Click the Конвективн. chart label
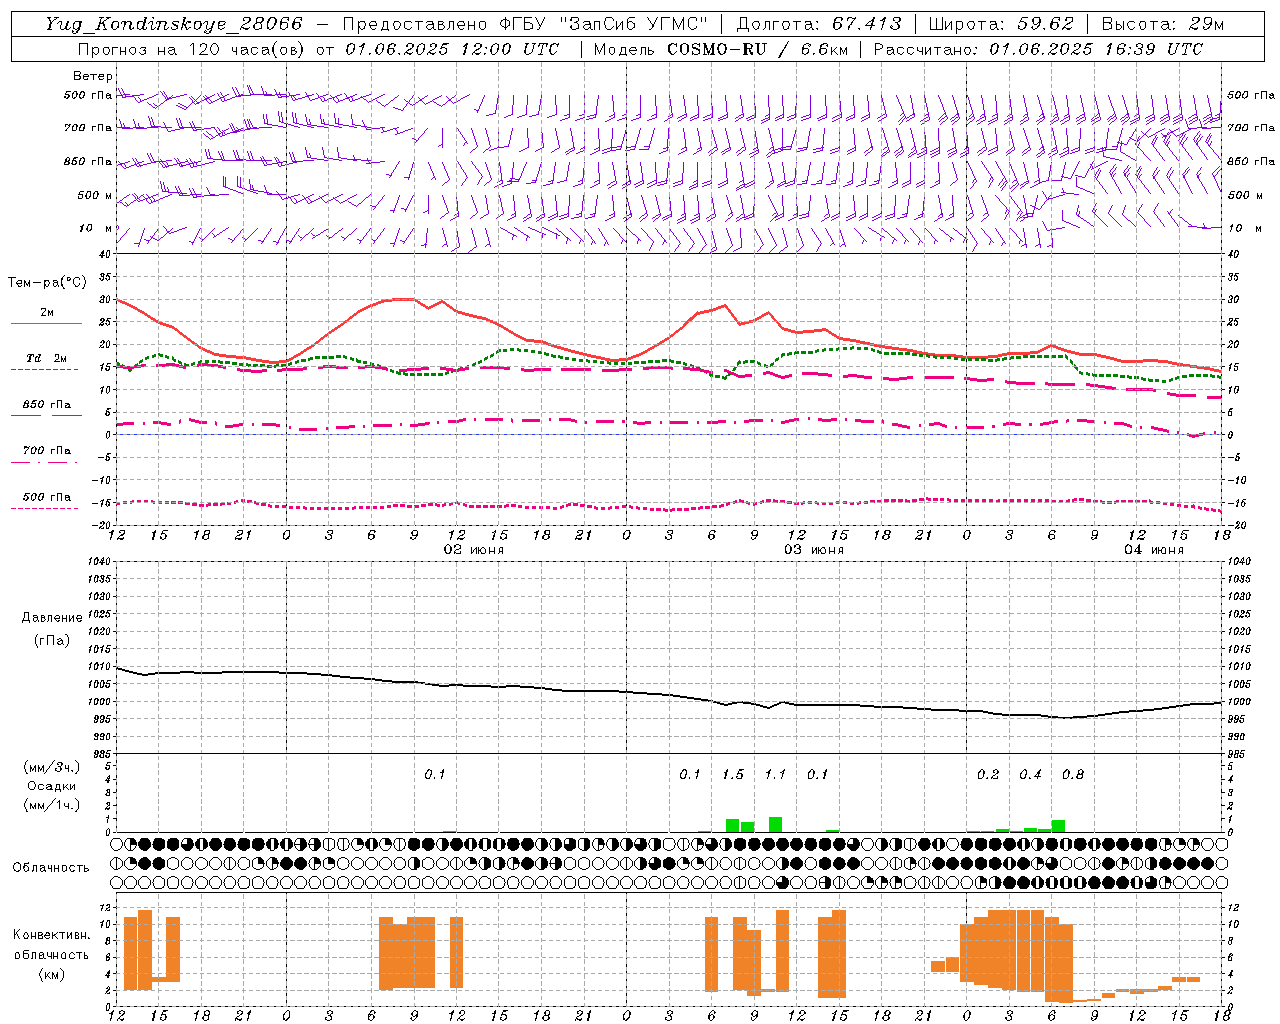This screenshot has height=1024, width=1280. point(52,935)
